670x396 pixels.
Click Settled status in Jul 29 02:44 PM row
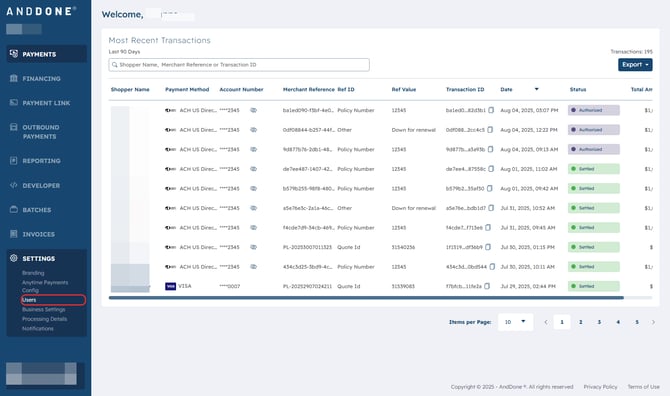click(x=594, y=286)
